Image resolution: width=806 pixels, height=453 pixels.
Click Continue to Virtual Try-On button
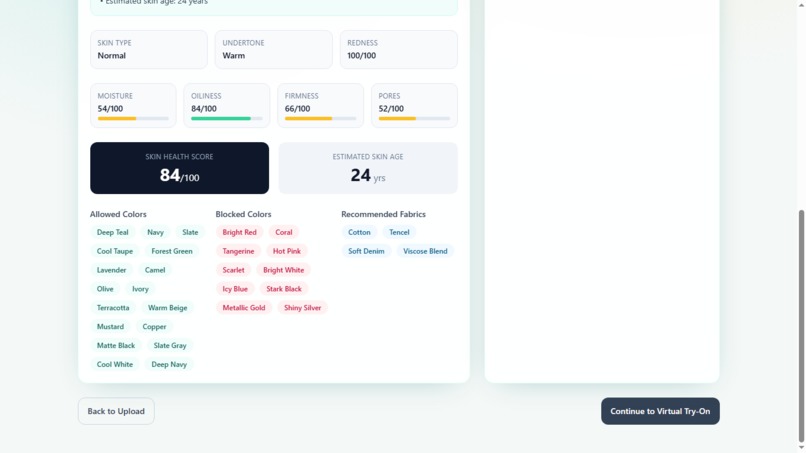[660, 411]
